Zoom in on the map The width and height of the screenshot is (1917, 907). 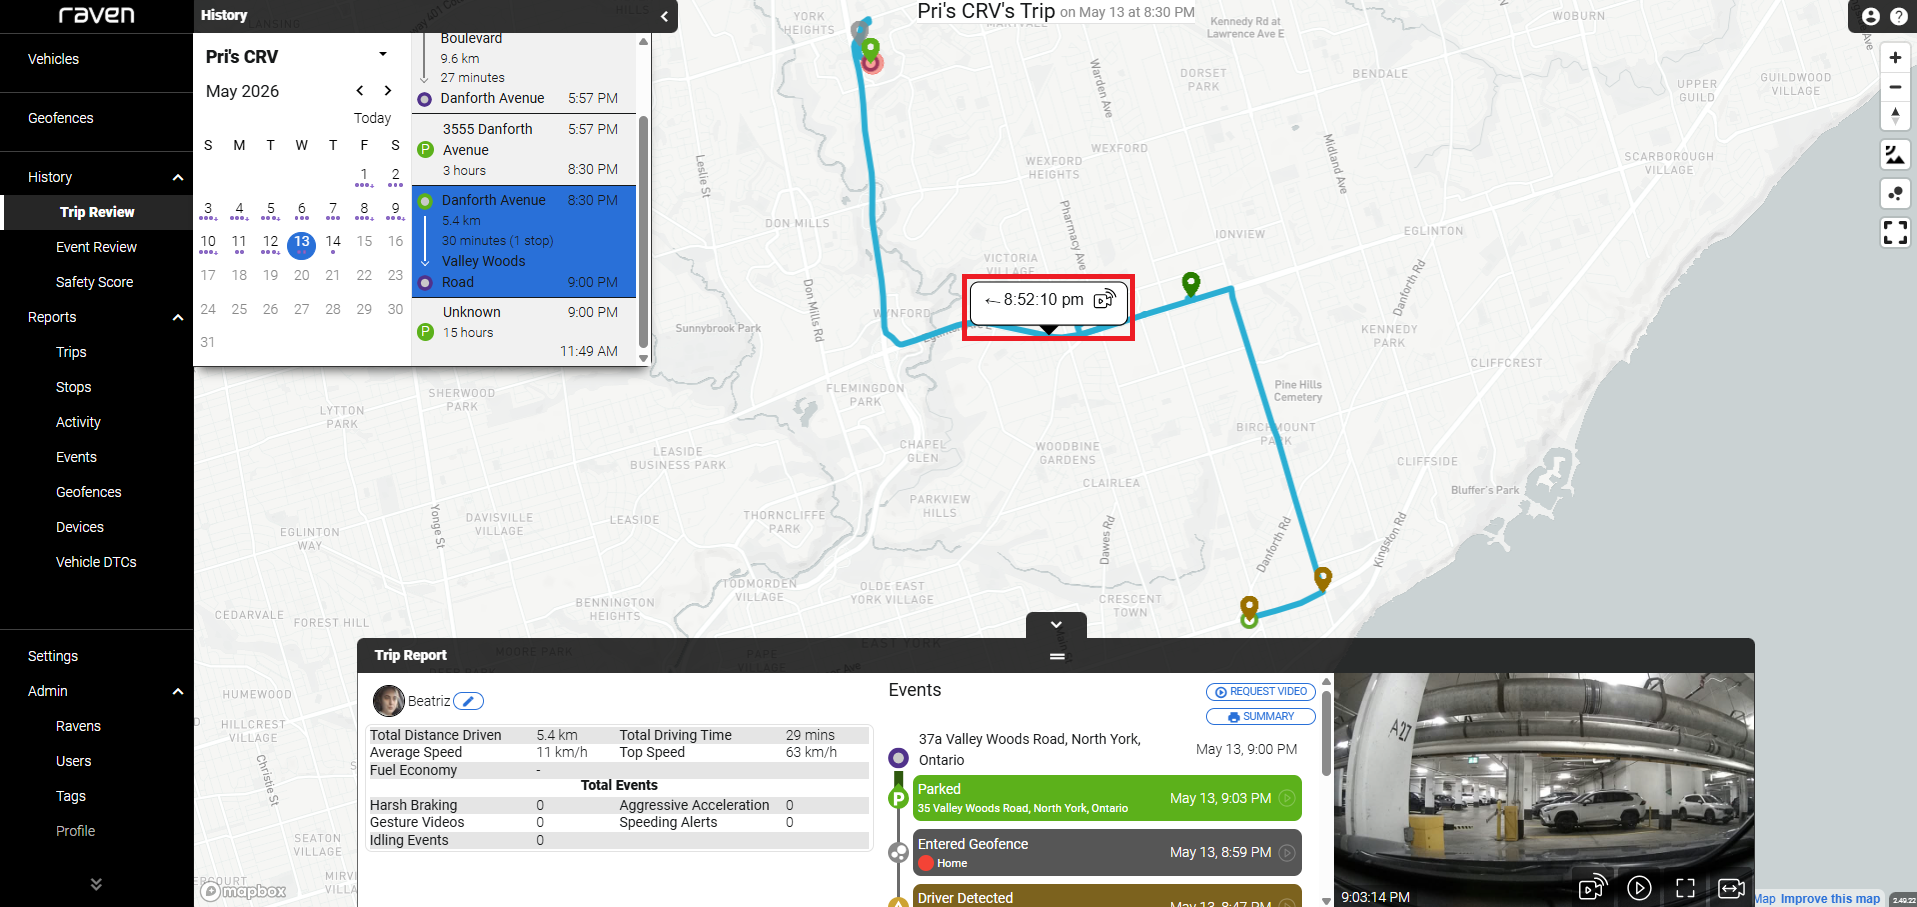(1895, 58)
